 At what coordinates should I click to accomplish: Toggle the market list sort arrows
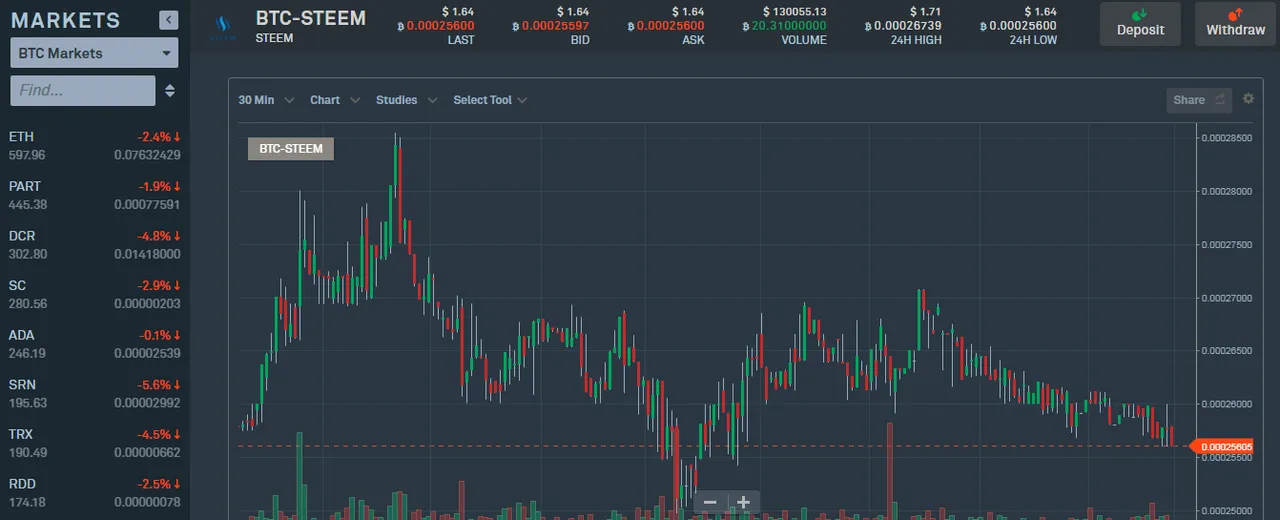pyautogui.click(x=170, y=90)
